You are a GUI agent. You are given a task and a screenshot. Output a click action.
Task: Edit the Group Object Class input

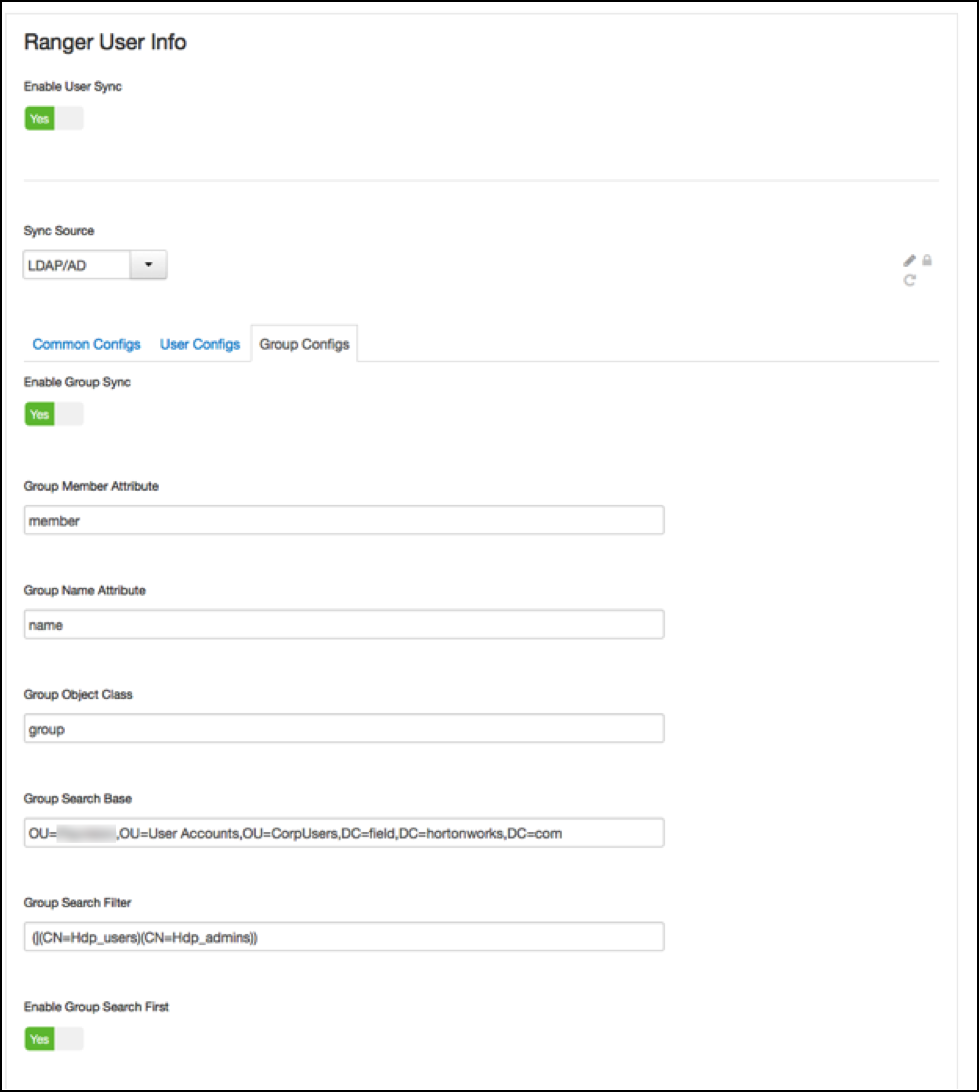click(344, 729)
